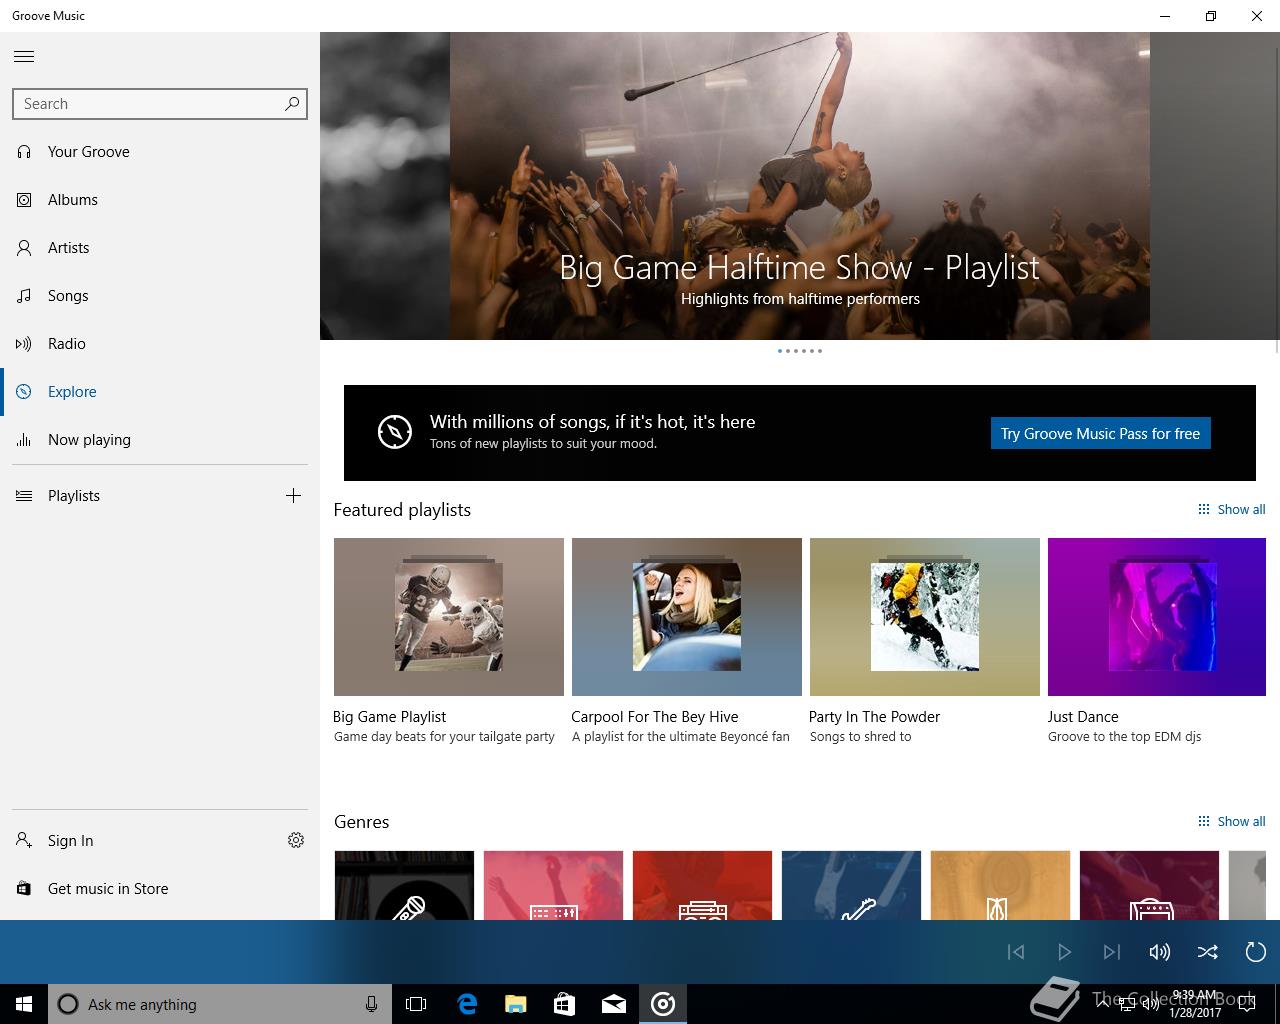The image size is (1280, 1024).
Task: Open settings via the gear icon
Action: [x=296, y=840]
